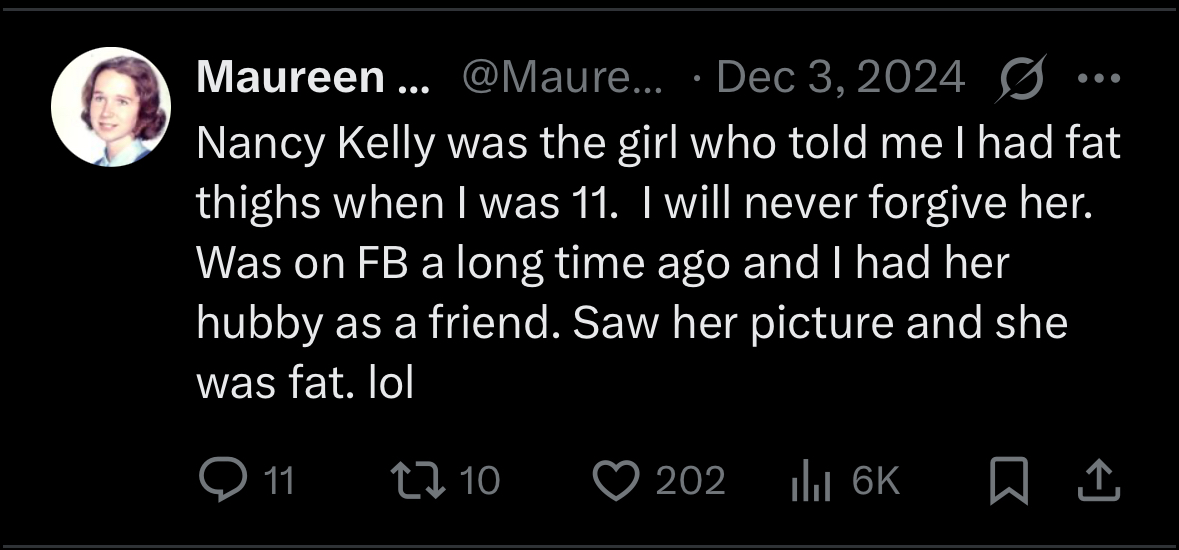Click the 202 likes count
The image size is (1179, 550).
pos(690,480)
